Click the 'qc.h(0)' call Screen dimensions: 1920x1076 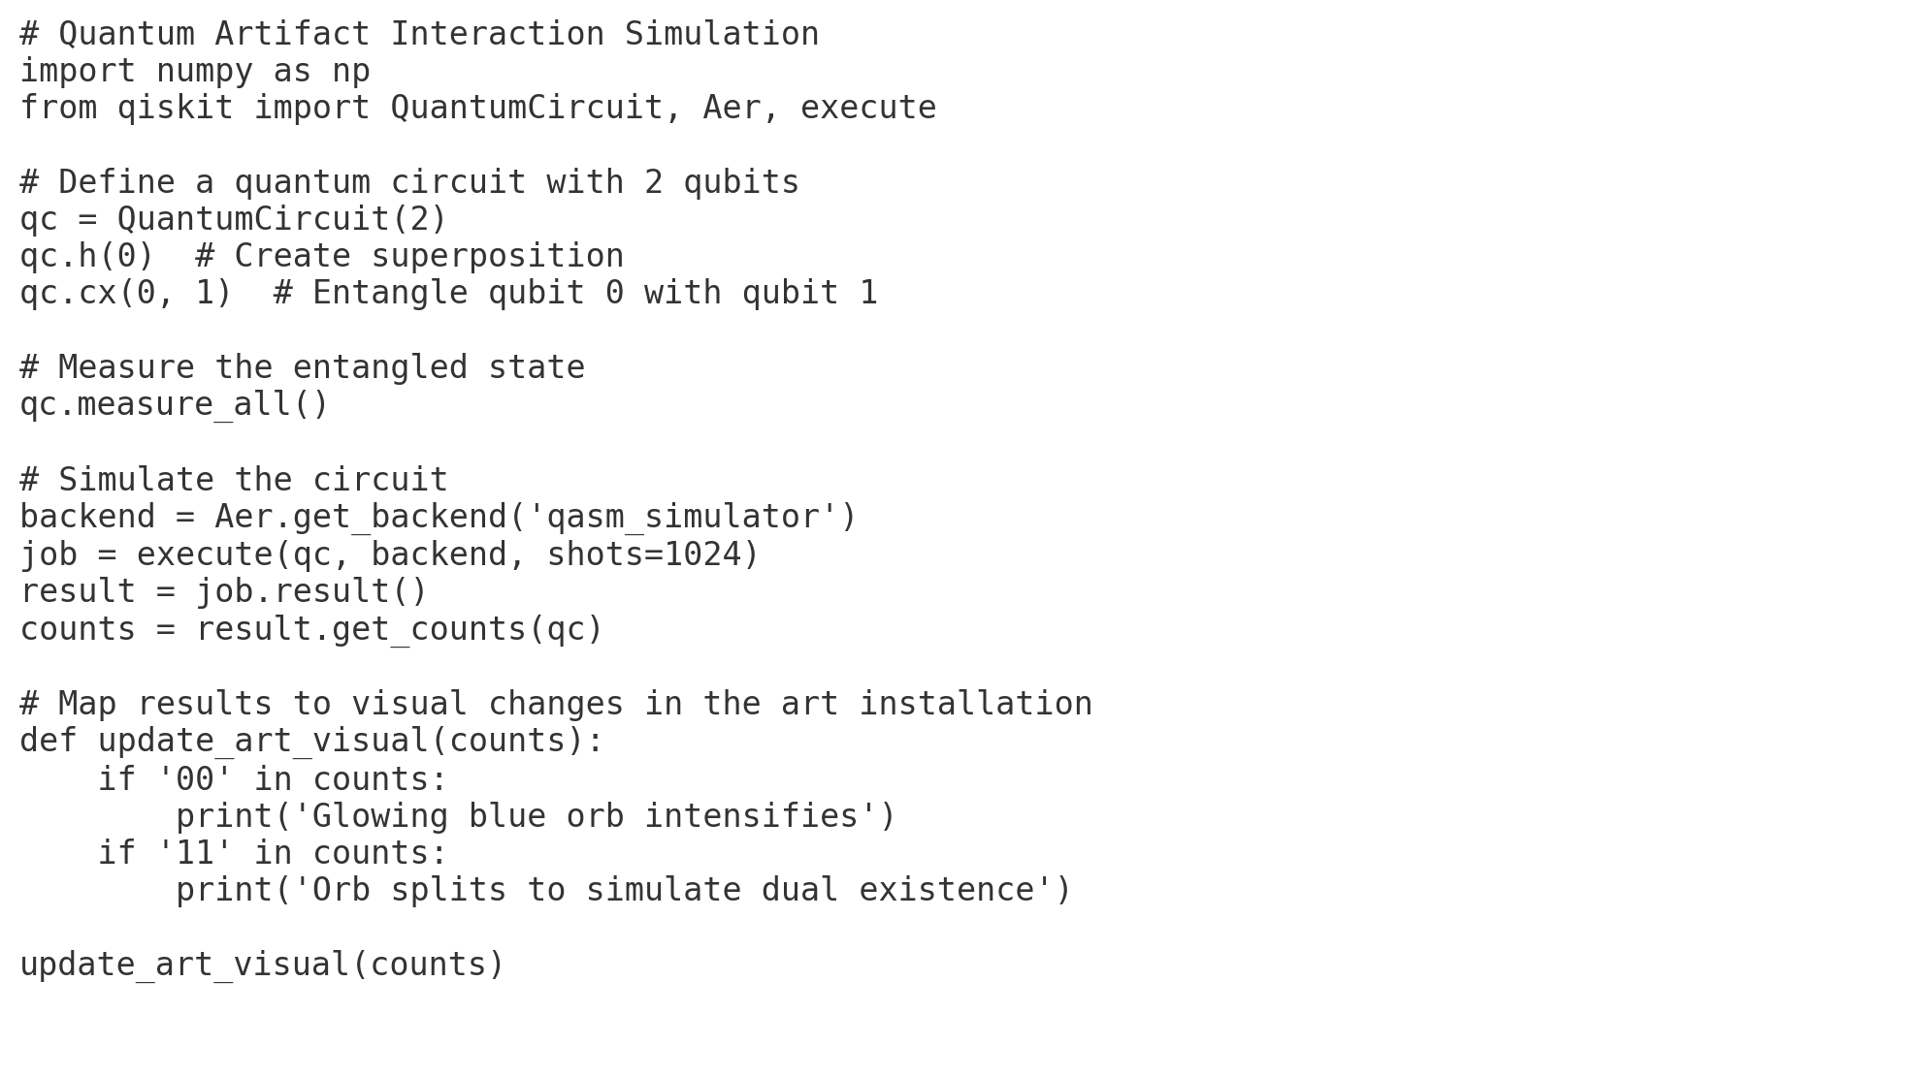point(87,257)
